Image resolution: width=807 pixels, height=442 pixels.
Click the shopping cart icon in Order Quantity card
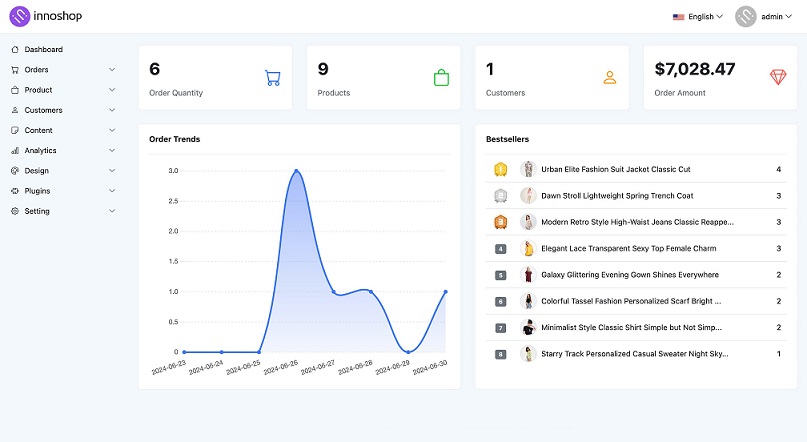(x=272, y=77)
